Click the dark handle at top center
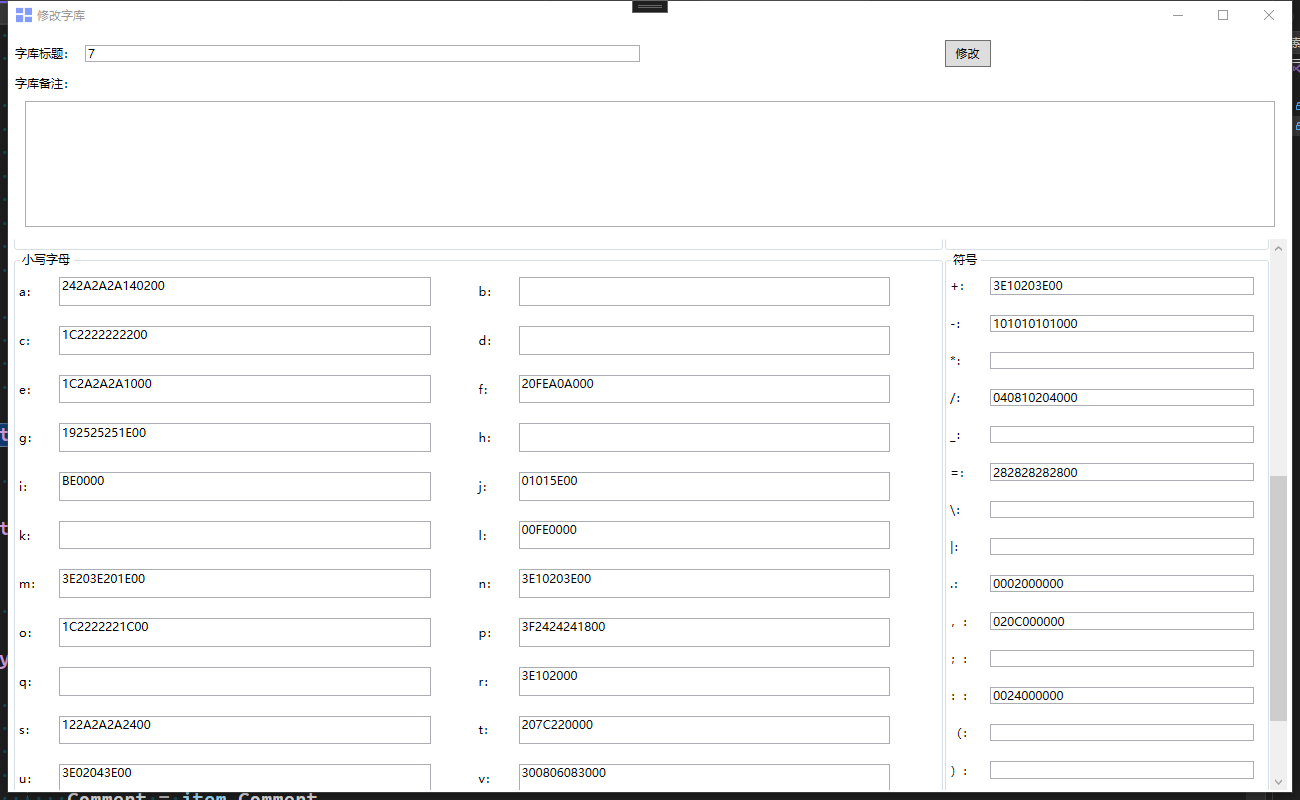This screenshot has width=1300, height=800. pyautogui.click(x=650, y=6)
